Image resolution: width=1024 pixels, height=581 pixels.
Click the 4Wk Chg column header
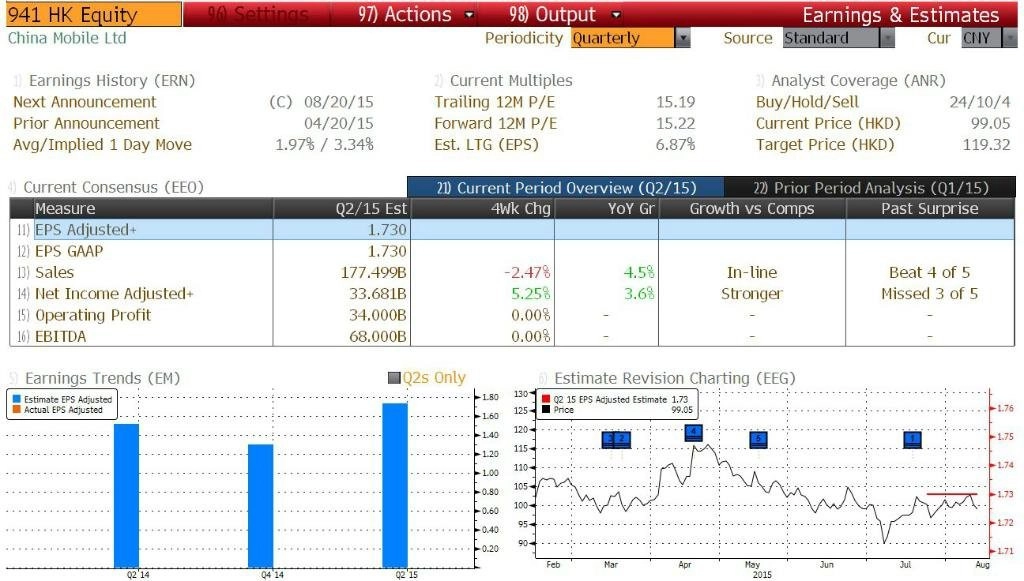point(483,208)
